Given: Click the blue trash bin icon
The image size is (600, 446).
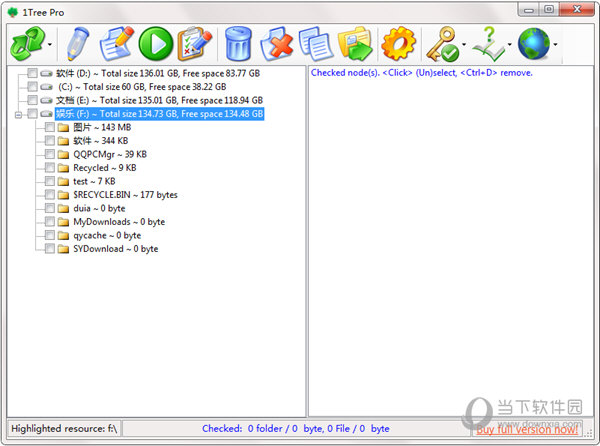Looking at the screenshot, I should pyautogui.click(x=238, y=44).
